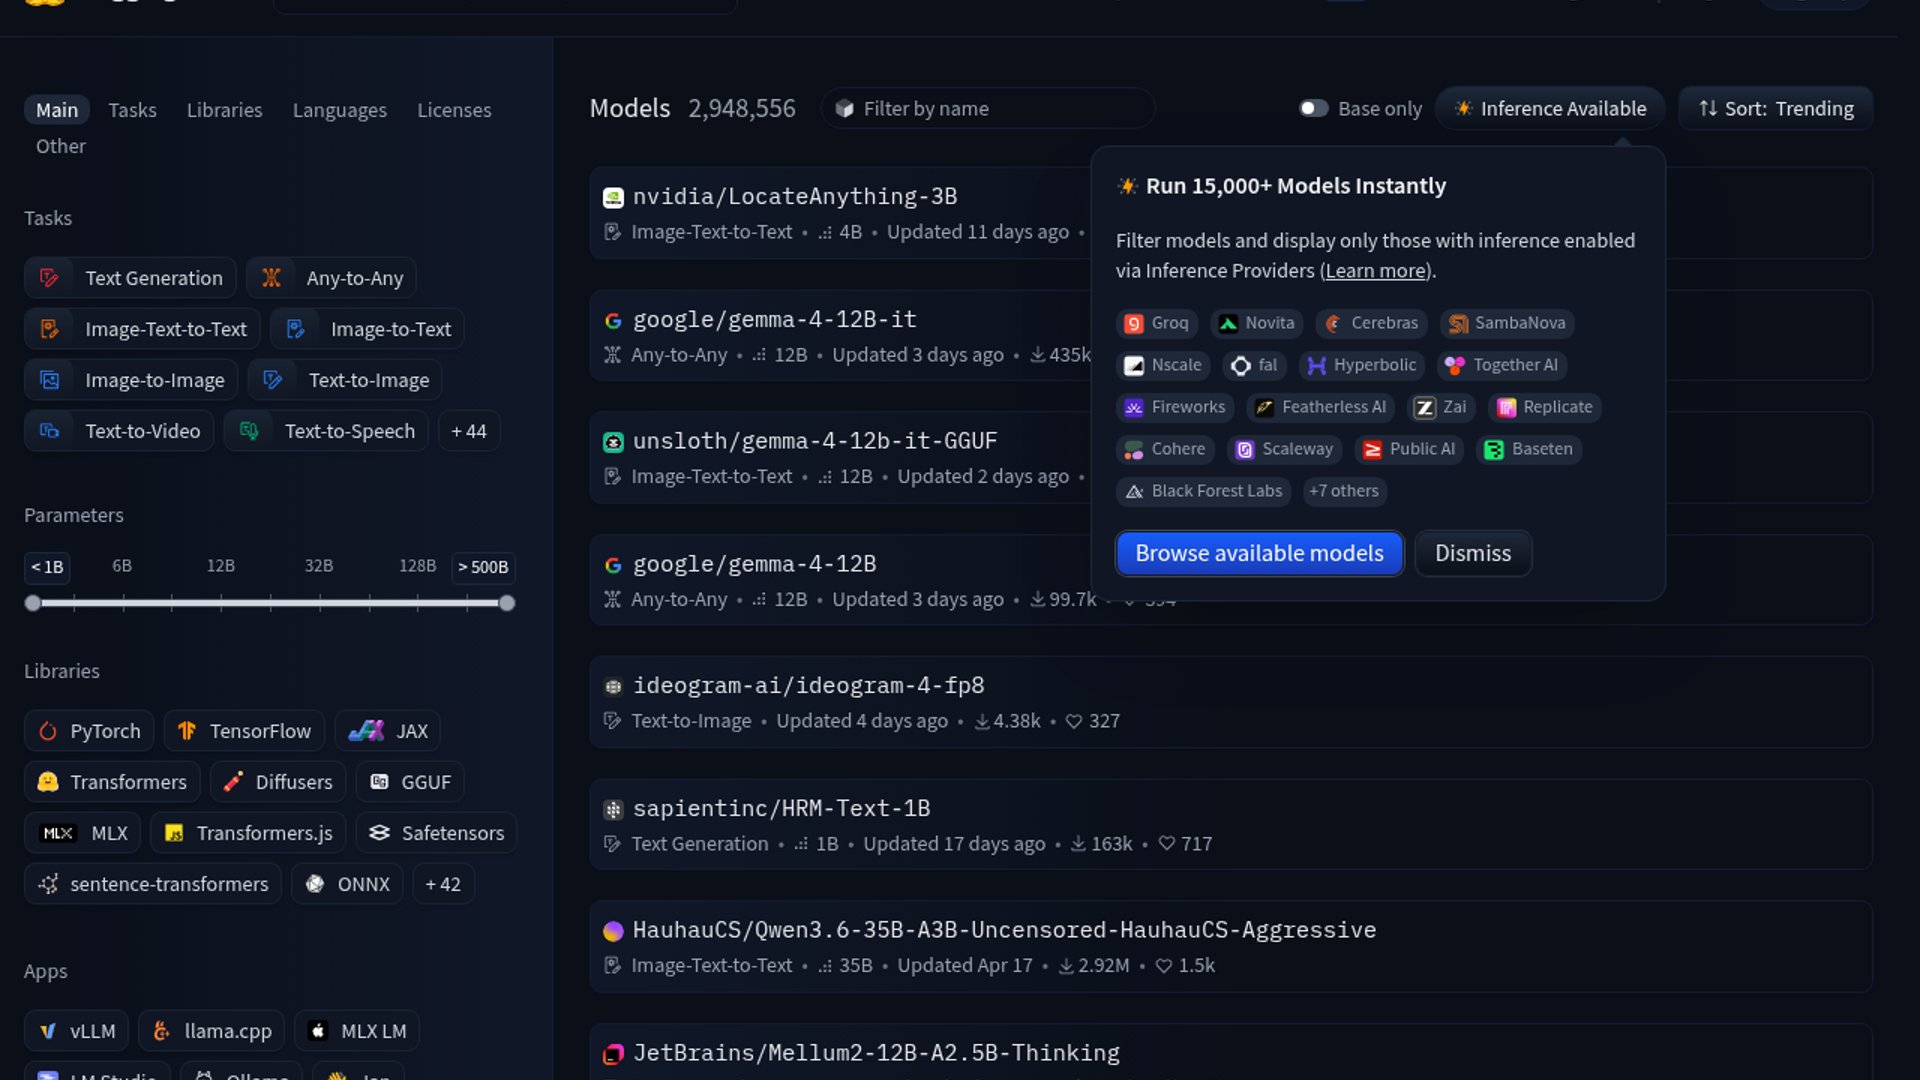Filter by ONNX library
Screen dimensions: 1920x1080
click(x=347, y=884)
